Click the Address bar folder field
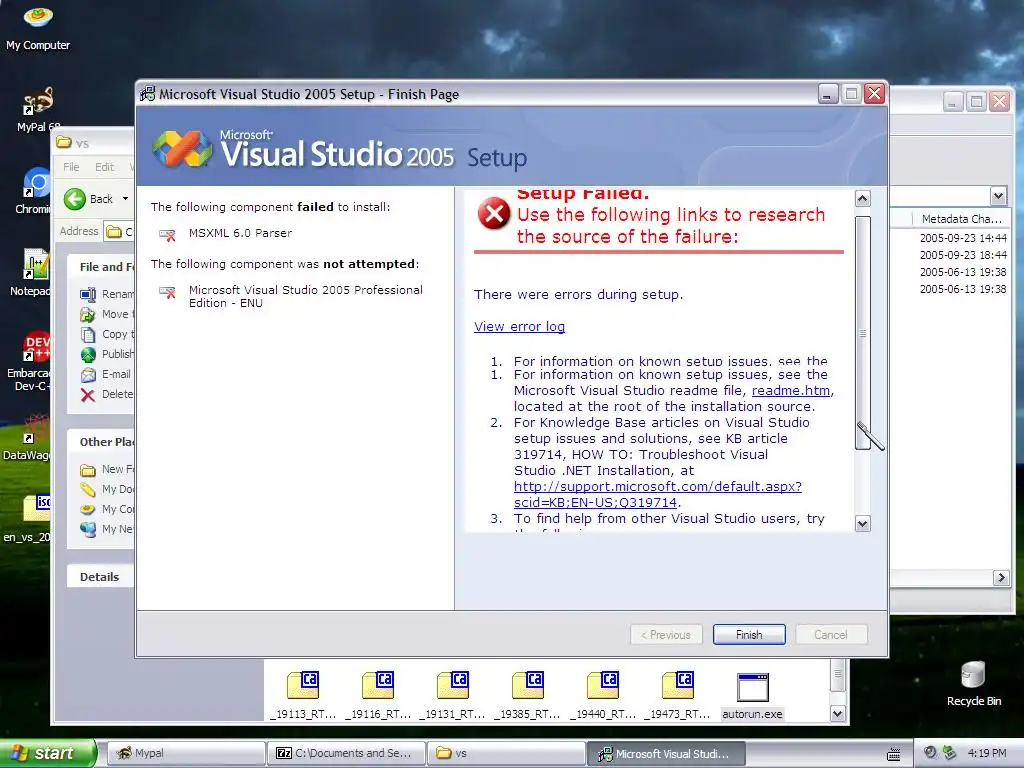Image resolution: width=1024 pixels, height=768 pixels. click(119, 231)
